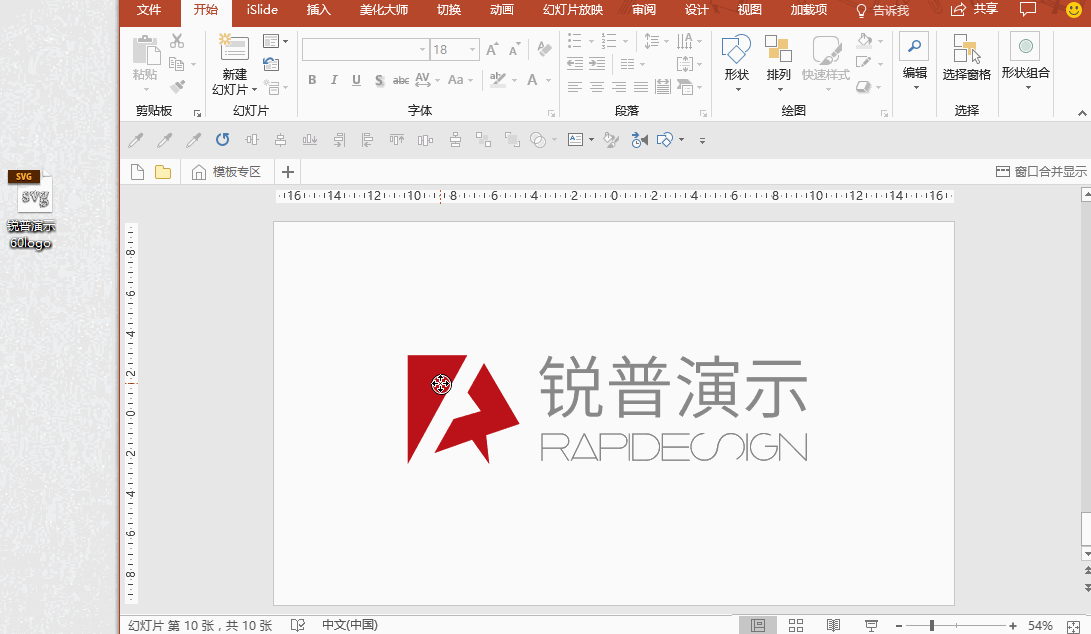Click the Selection Pane (选择窗格) icon
The width and height of the screenshot is (1091, 634).
[966, 49]
